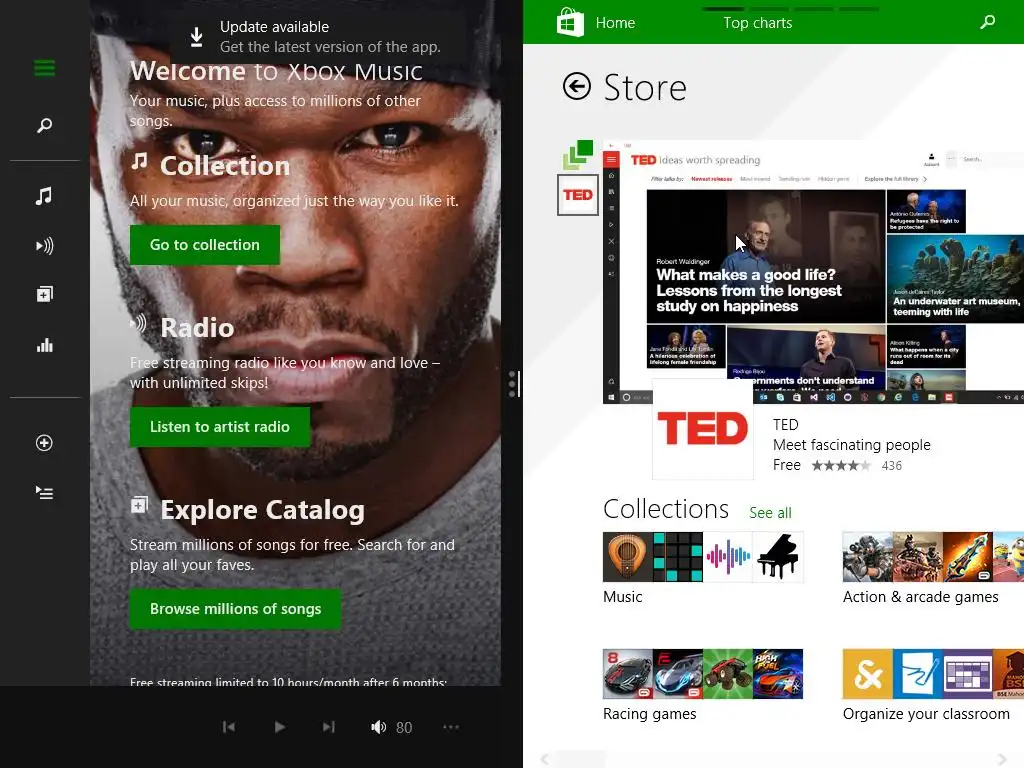Image resolution: width=1024 pixels, height=768 pixels.
Task: Open the Music collection label
Action: (622, 597)
